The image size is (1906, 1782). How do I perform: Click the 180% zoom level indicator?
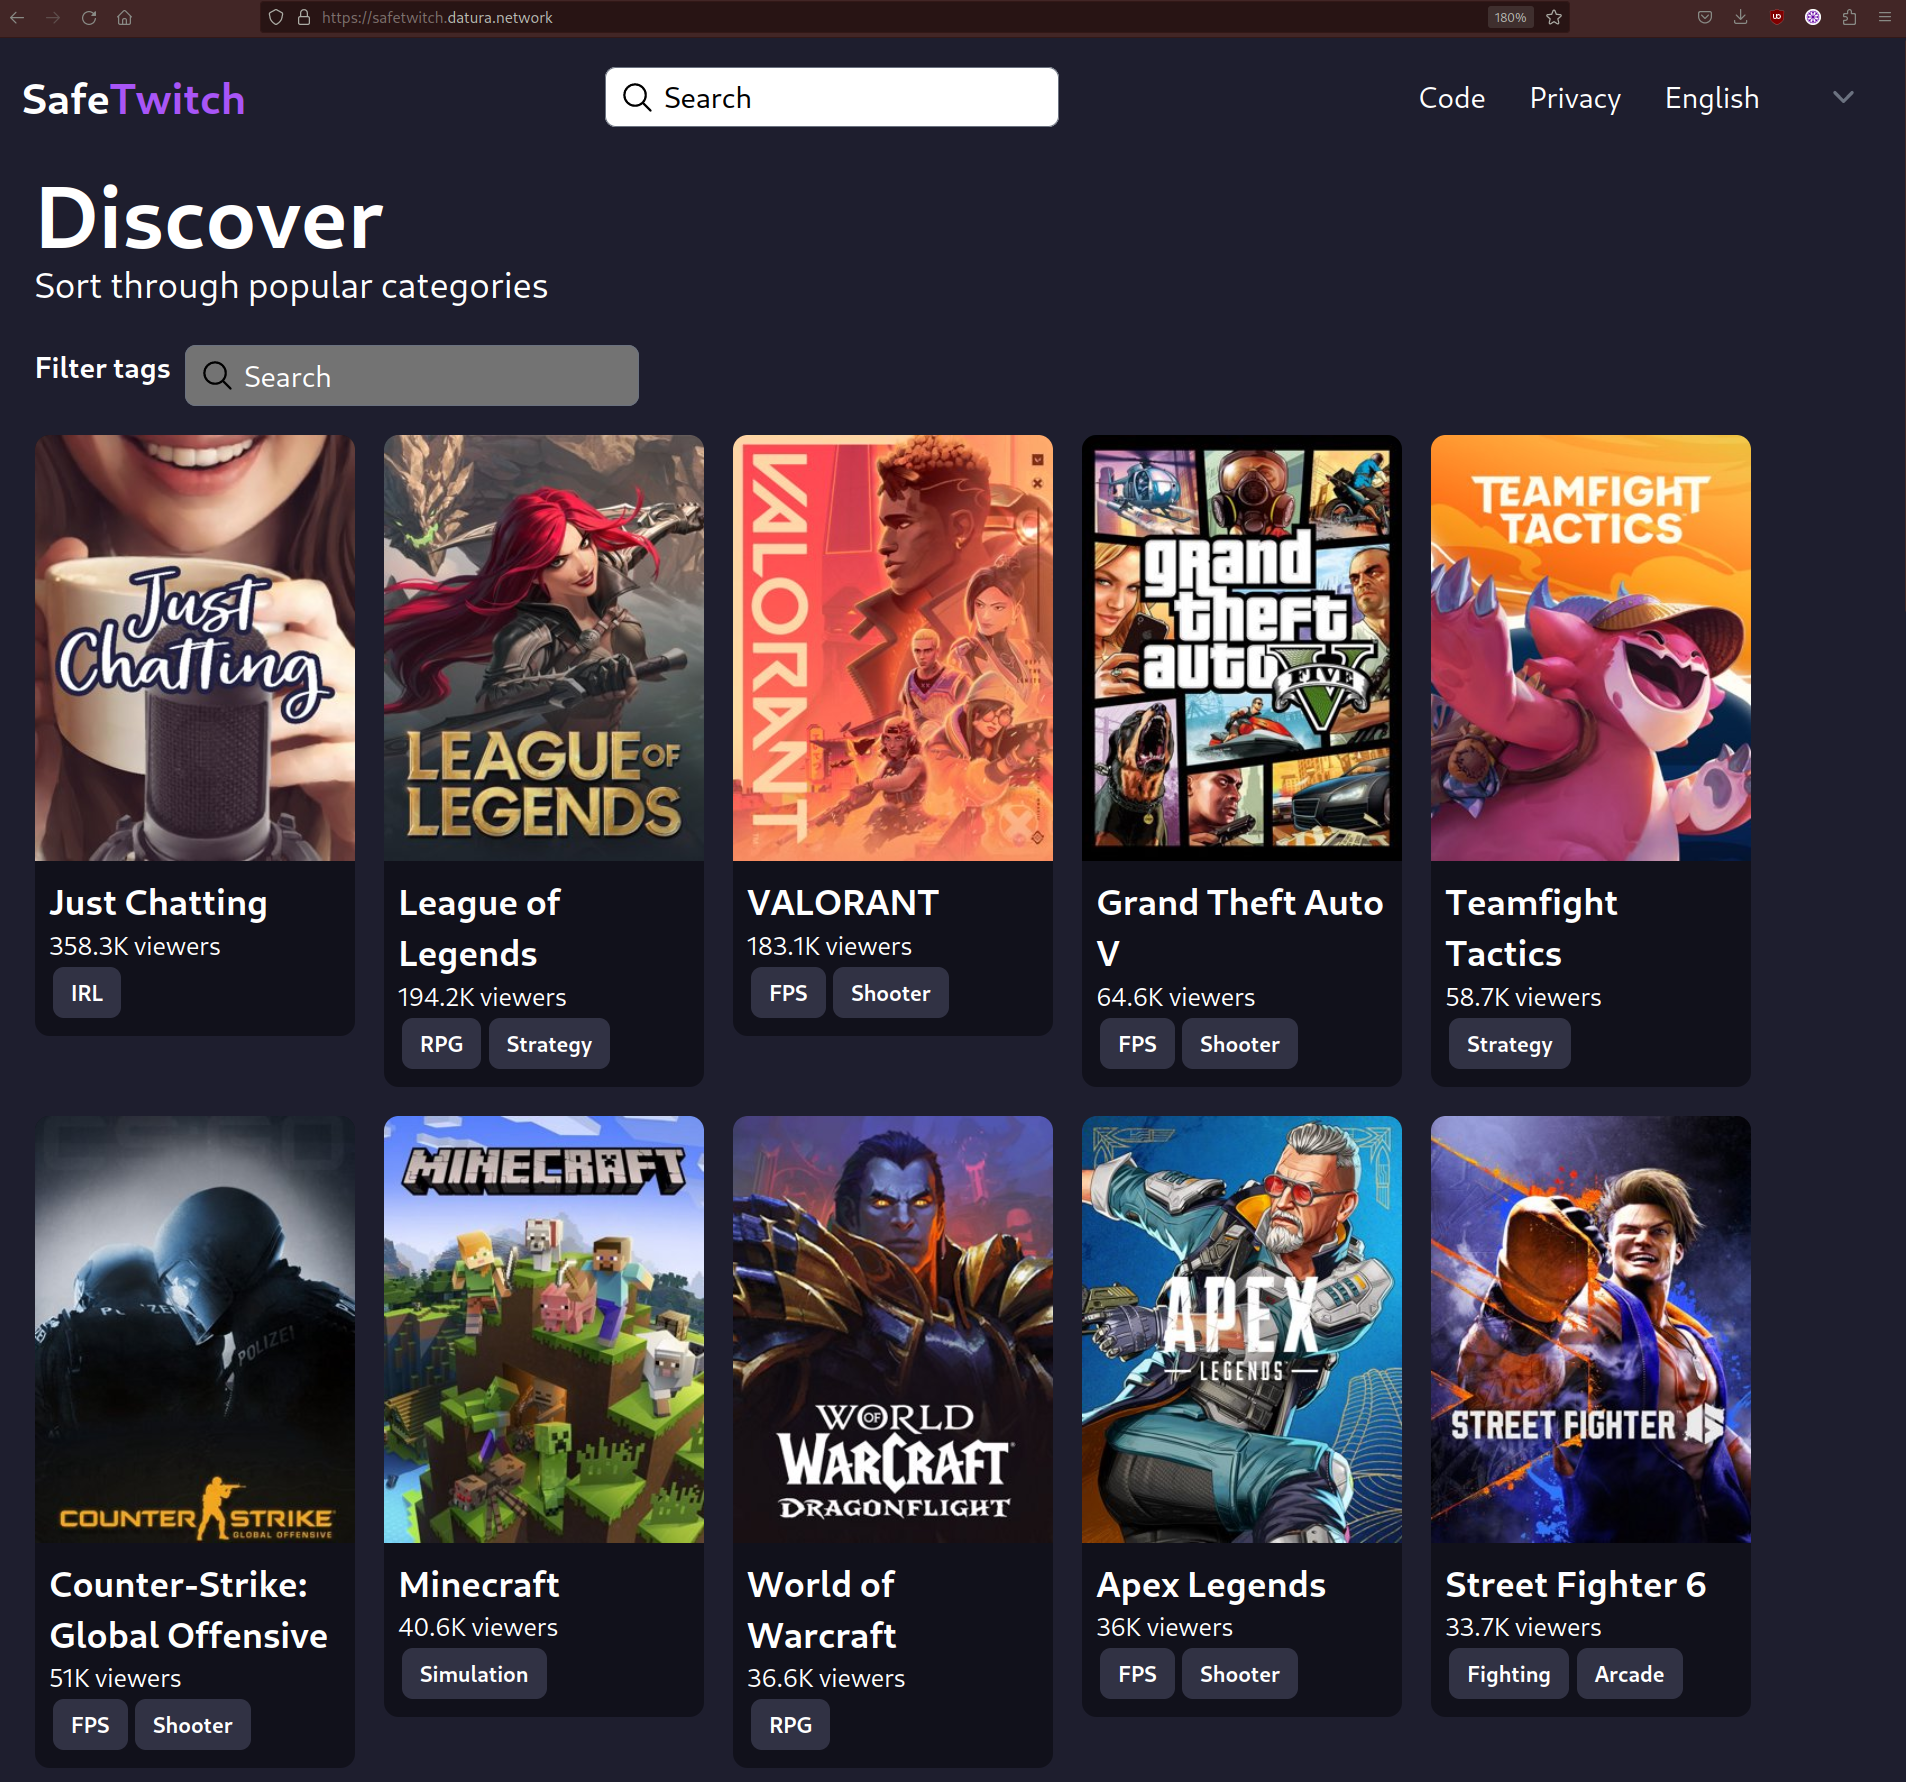click(x=1510, y=17)
